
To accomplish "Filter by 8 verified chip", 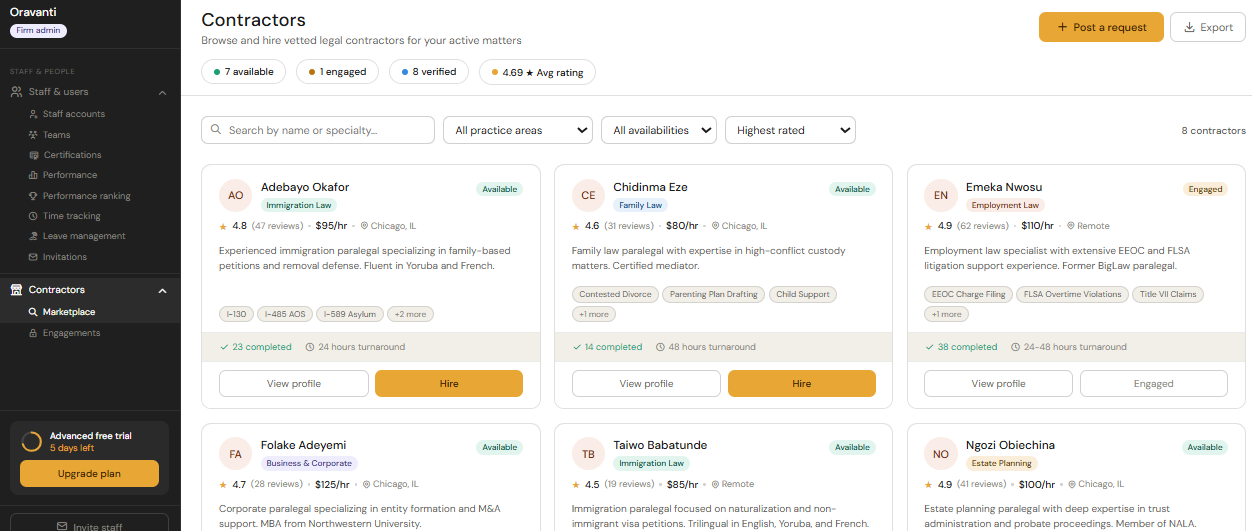I will 428,72.
